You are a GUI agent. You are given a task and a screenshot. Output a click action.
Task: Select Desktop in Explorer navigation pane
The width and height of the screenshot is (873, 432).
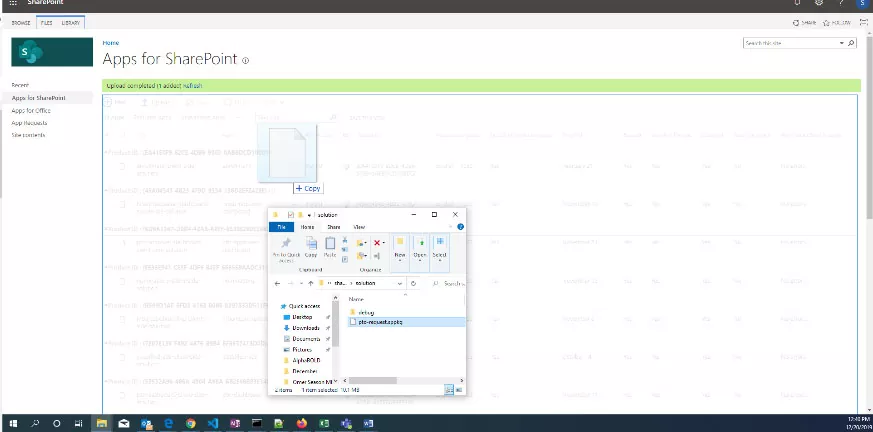click(x=298, y=317)
